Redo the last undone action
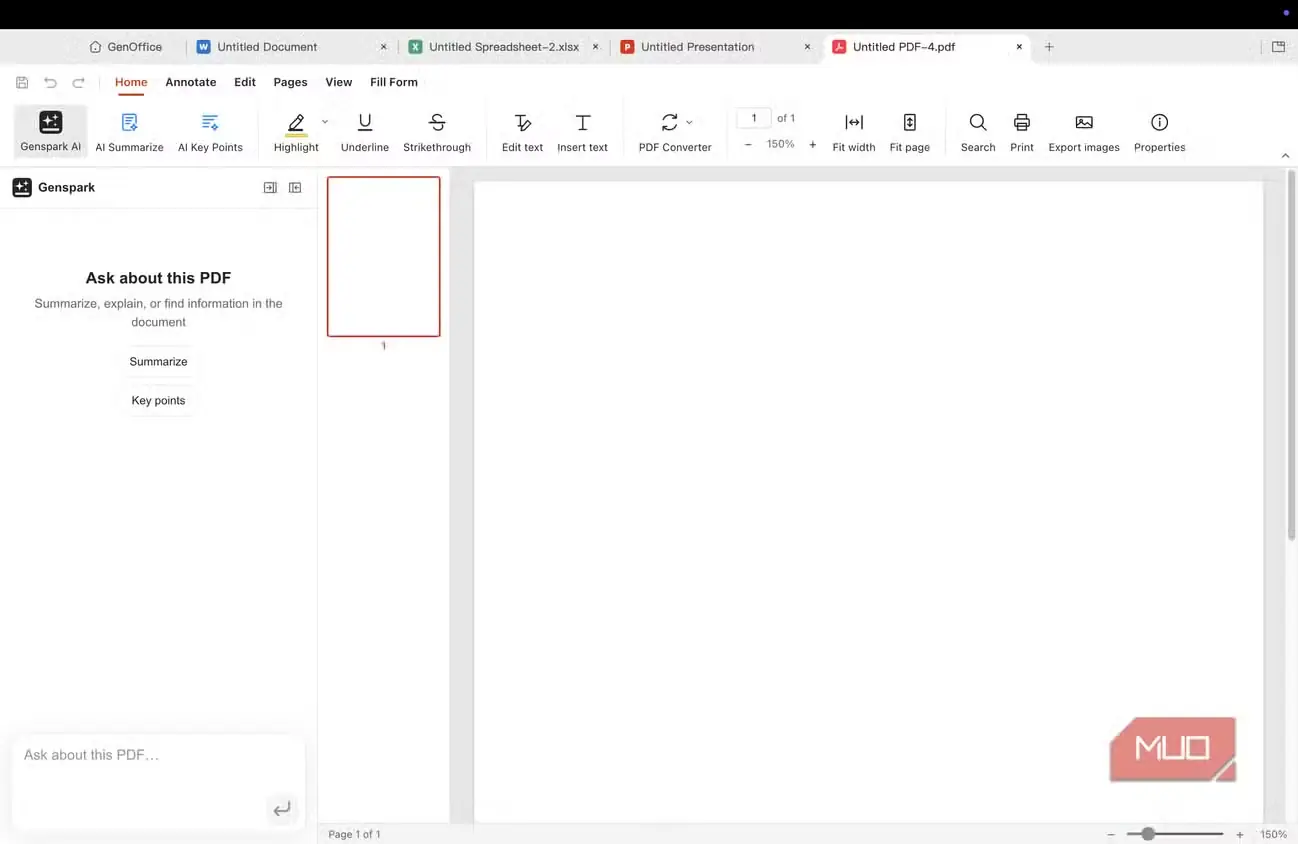1298x844 pixels. pos(78,83)
